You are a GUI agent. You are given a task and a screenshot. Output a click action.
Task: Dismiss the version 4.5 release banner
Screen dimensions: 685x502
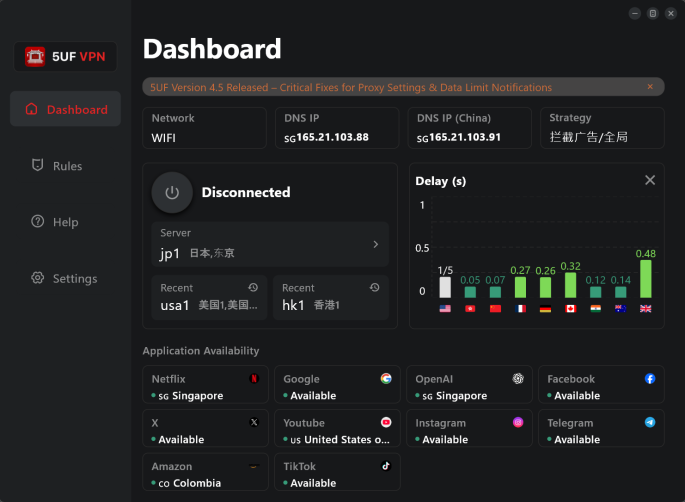click(x=650, y=87)
